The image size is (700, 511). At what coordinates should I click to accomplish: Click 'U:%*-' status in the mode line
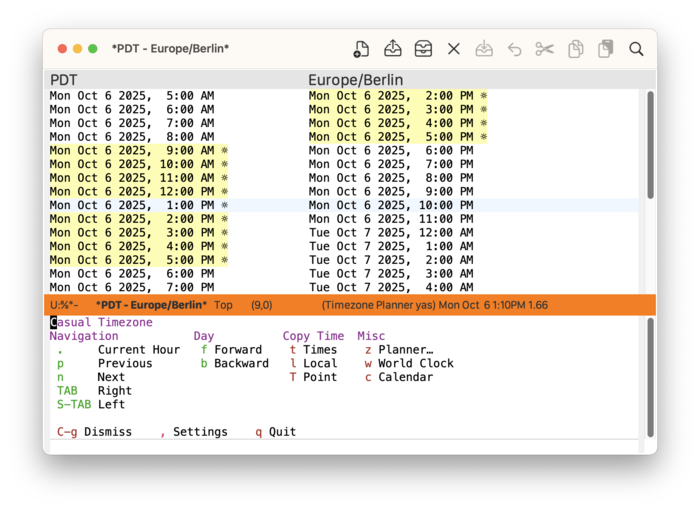click(x=64, y=305)
